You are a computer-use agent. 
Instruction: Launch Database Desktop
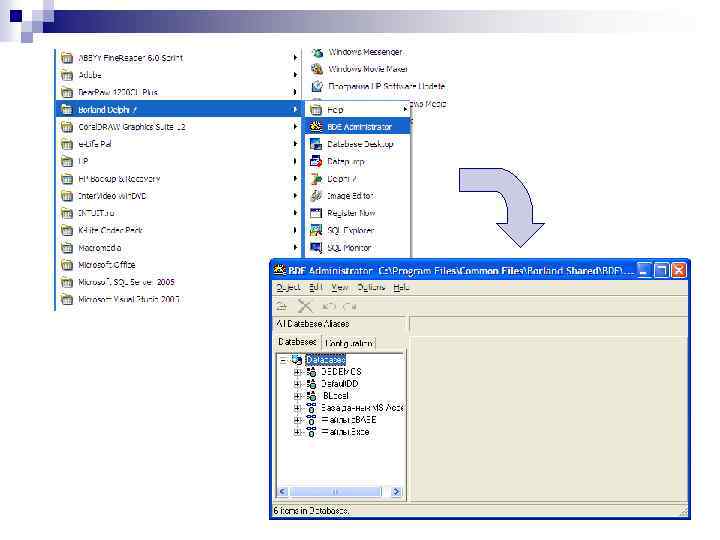tap(358, 144)
